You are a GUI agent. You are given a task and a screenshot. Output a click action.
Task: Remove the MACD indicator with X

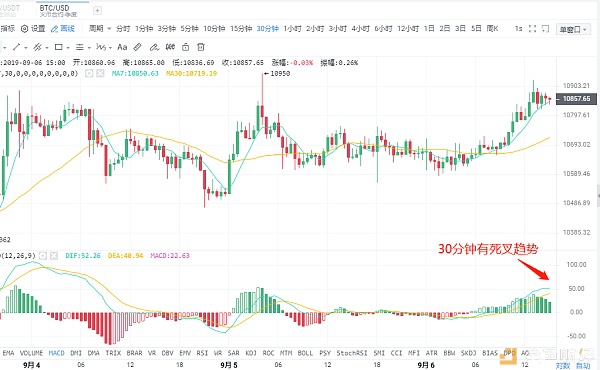54,256
